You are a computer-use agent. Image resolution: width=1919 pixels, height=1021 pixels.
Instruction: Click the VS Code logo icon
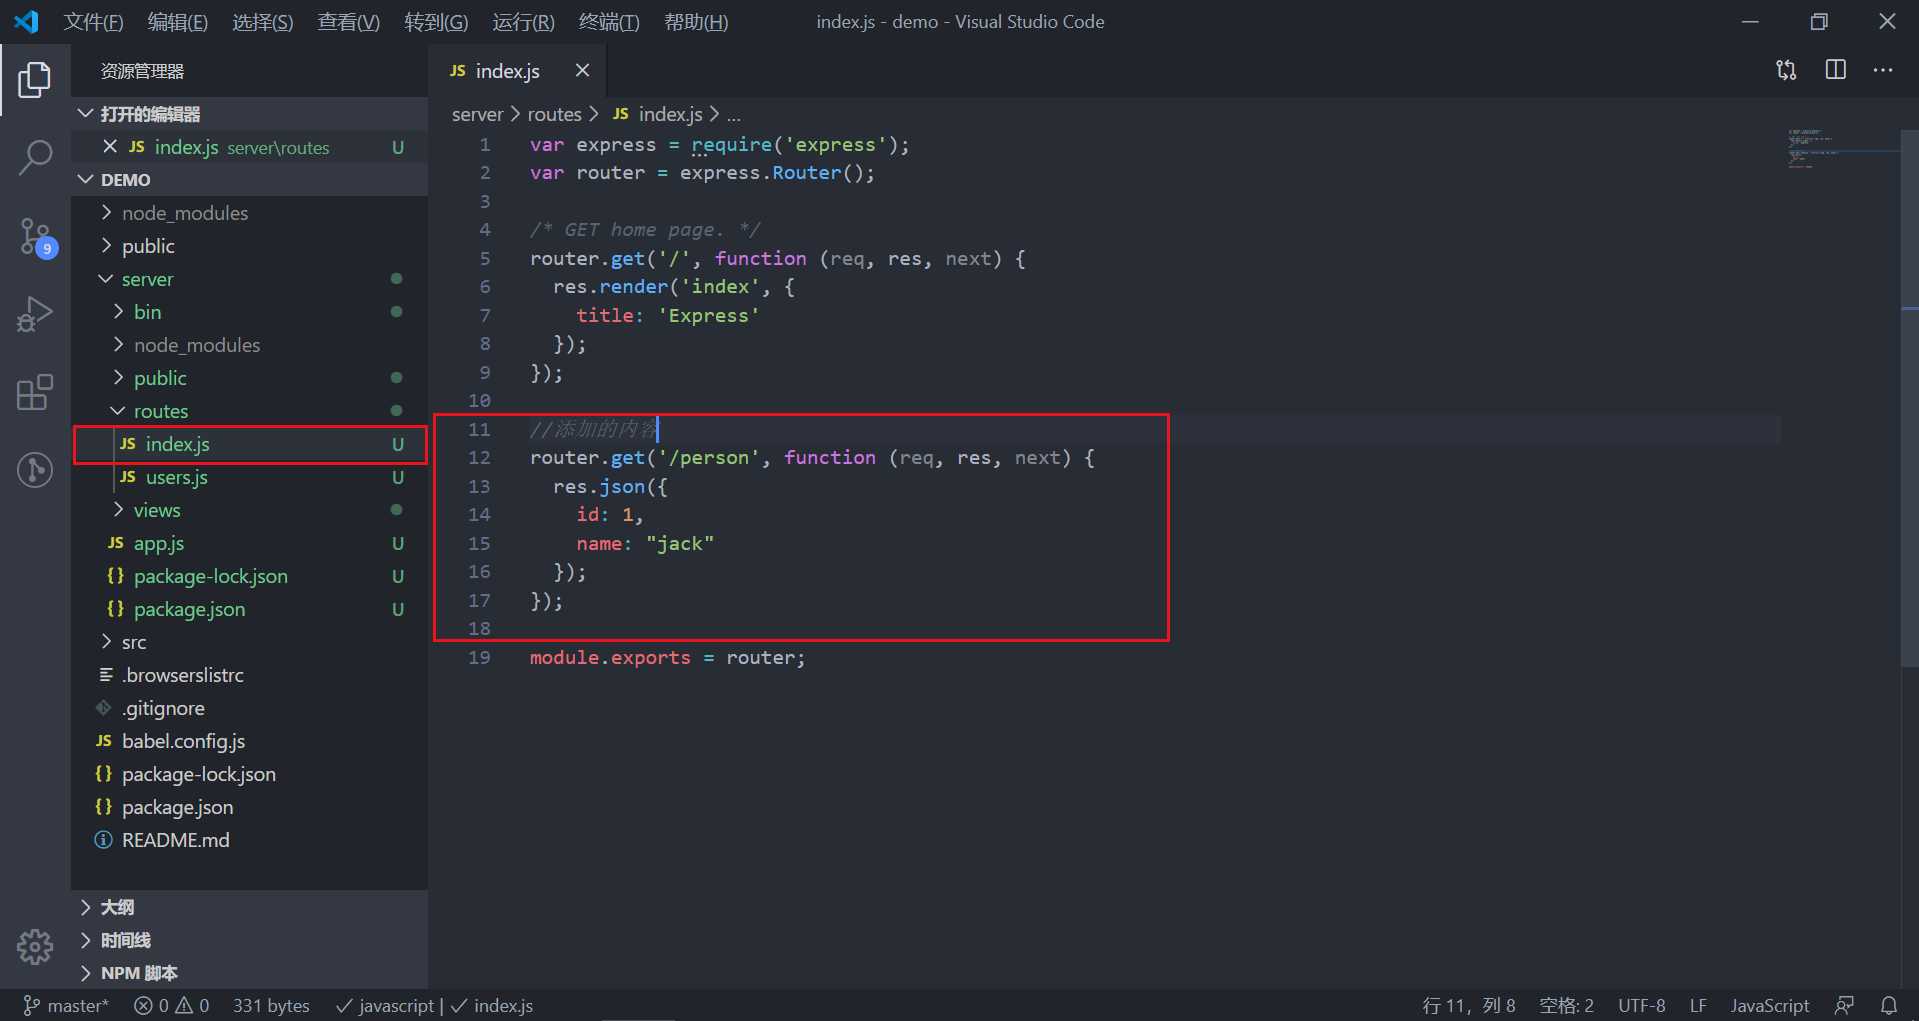pos(27,21)
